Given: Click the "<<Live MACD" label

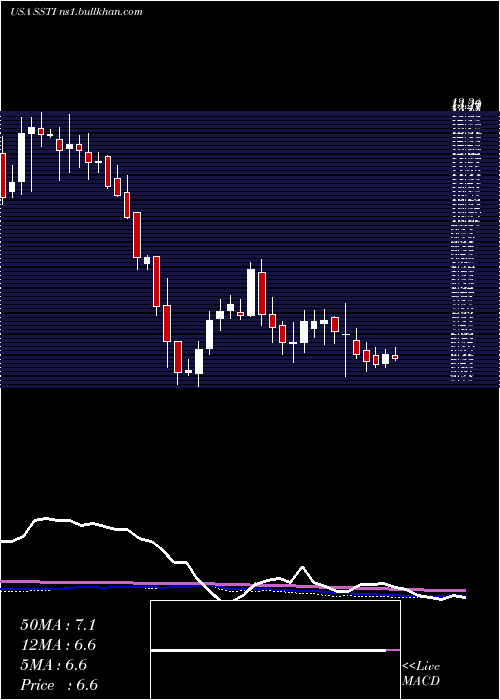Looking at the screenshot, I should (421, 674).
